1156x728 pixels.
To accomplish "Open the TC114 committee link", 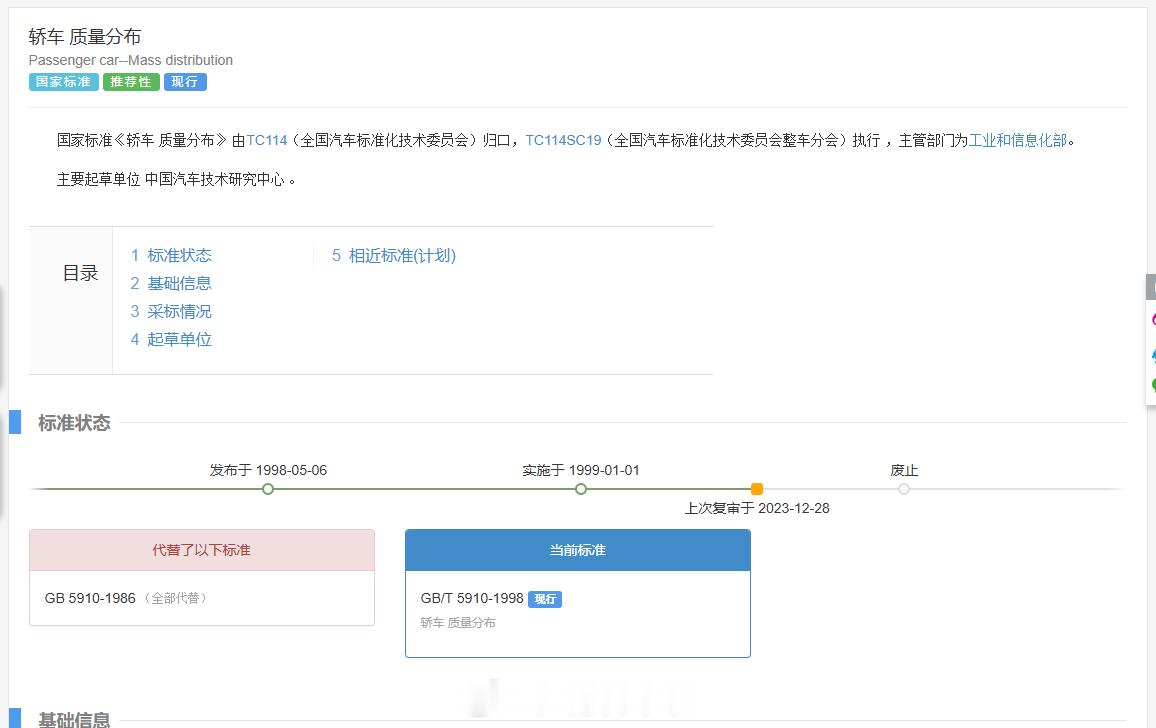I will 267,141.
